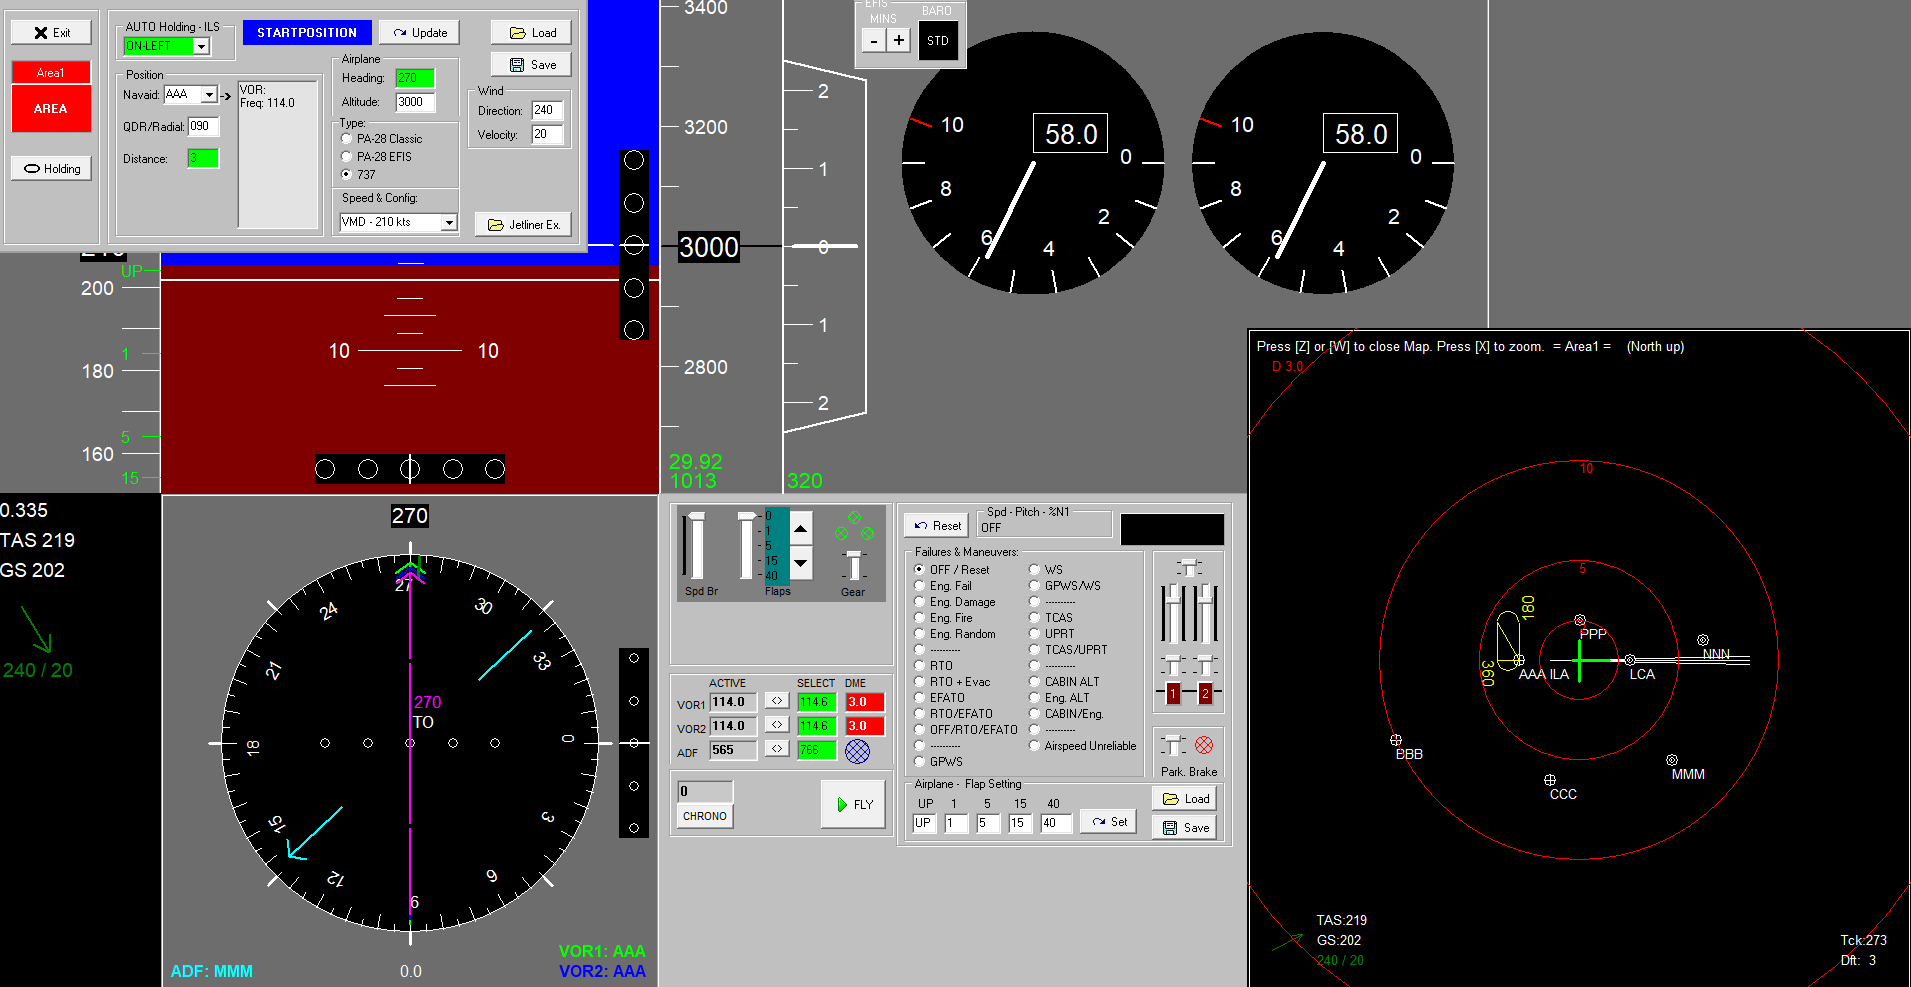Increase EFIS MINS with plus button
Viewport: 1911px width, 987px height.
pyautogui.click(x=899, y=41)
